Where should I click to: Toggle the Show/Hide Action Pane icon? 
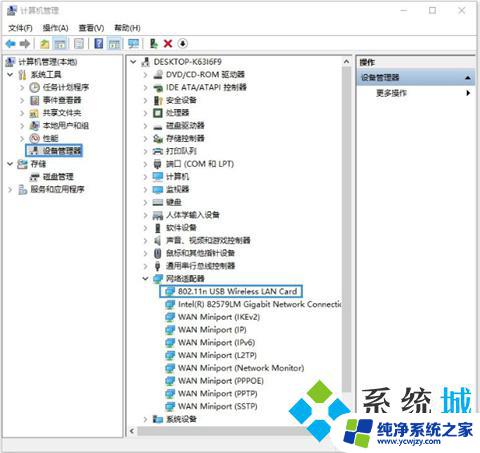(x=114, y=44)
